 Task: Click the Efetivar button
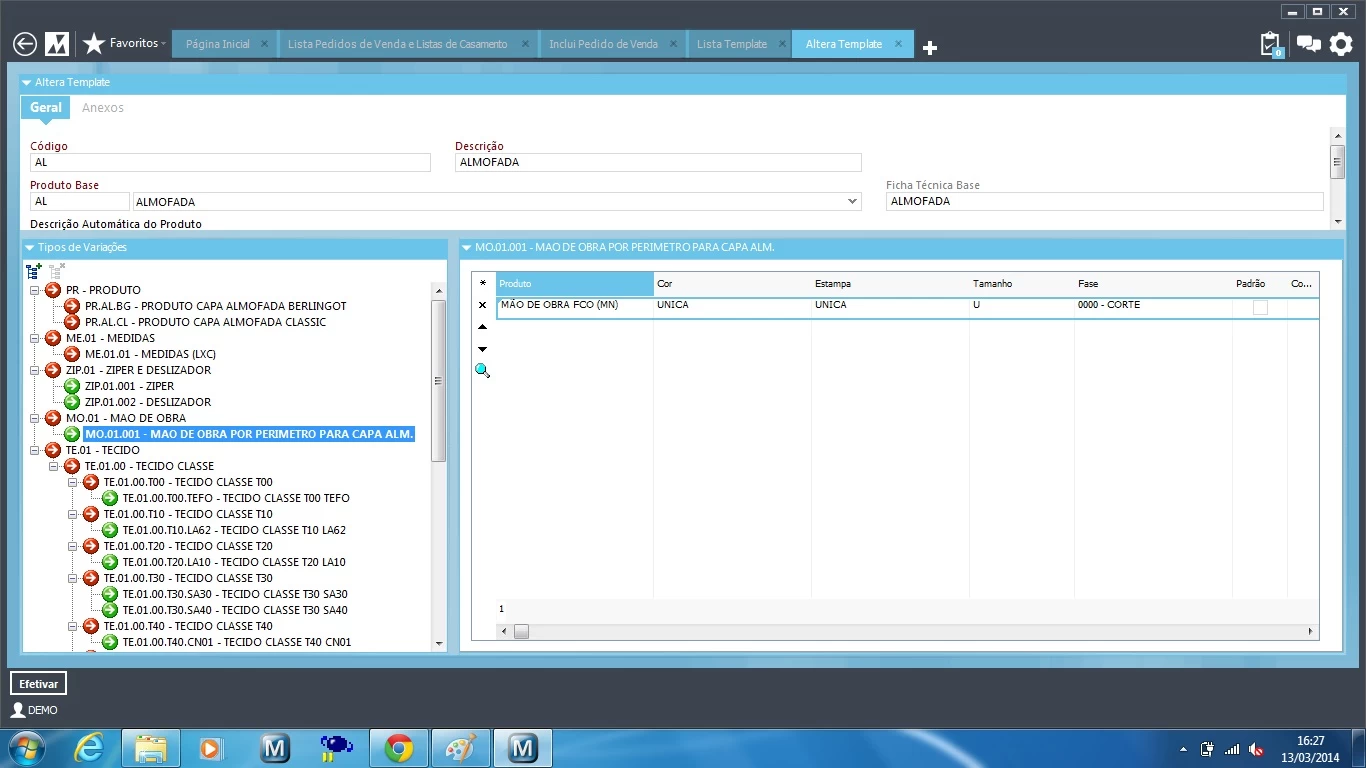[39, 684]
